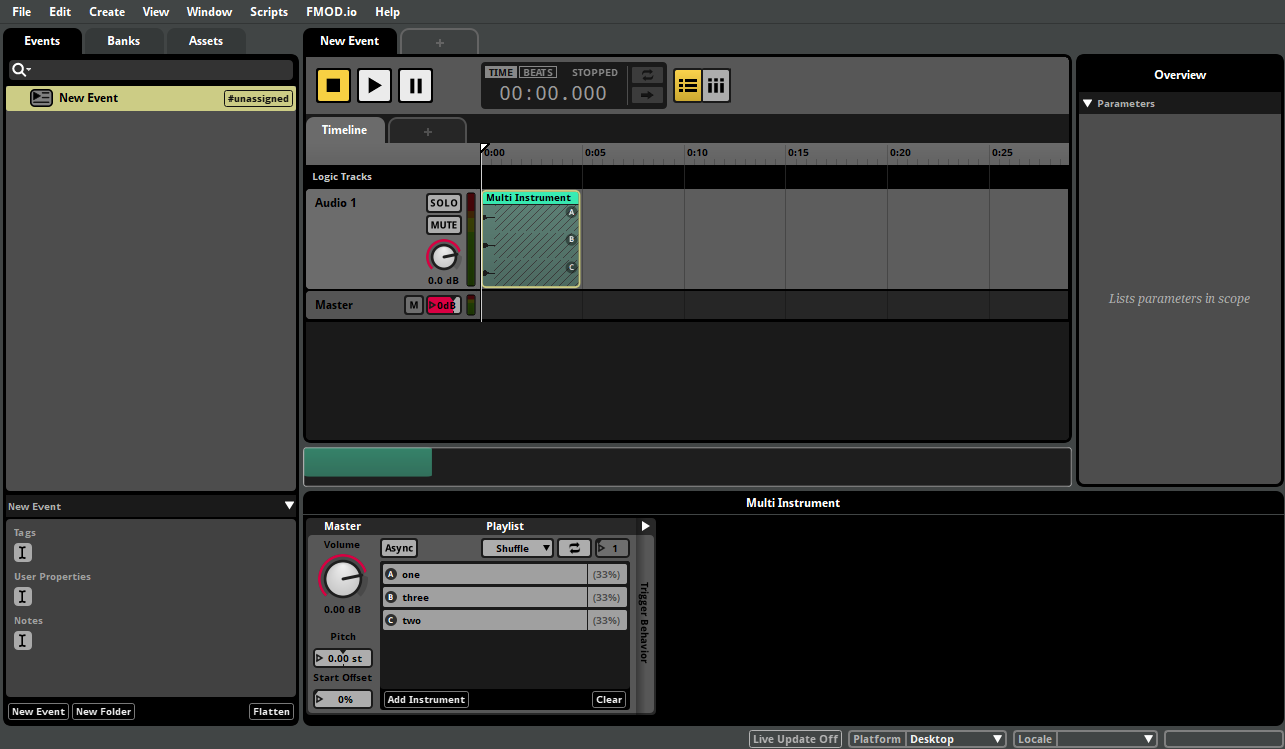Turn on Live Update
The height and width of the screenshot is (749, 1285).
(x=794, y=738)
